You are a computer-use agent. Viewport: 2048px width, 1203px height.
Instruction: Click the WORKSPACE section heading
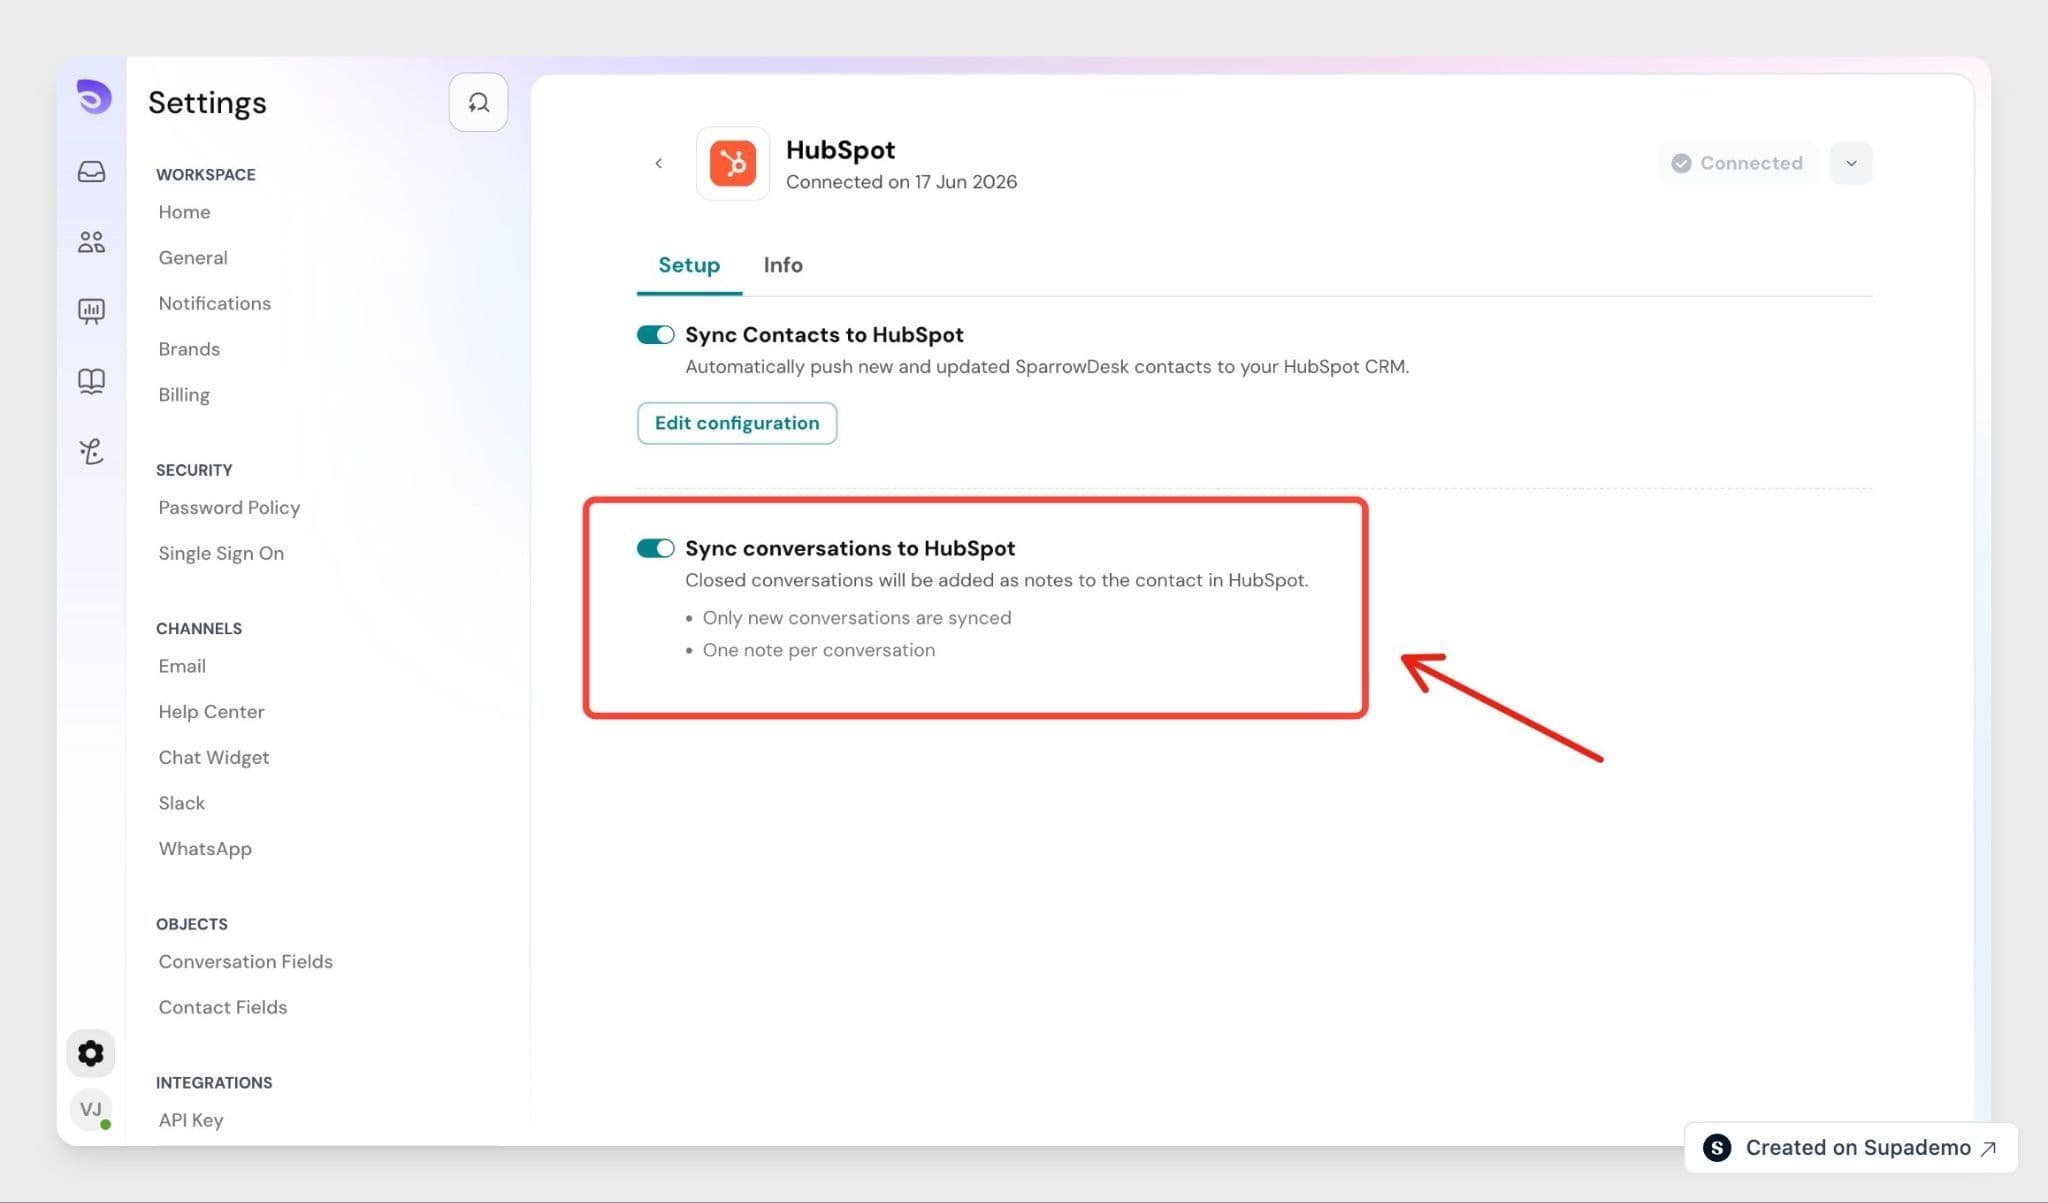(206, 174)
